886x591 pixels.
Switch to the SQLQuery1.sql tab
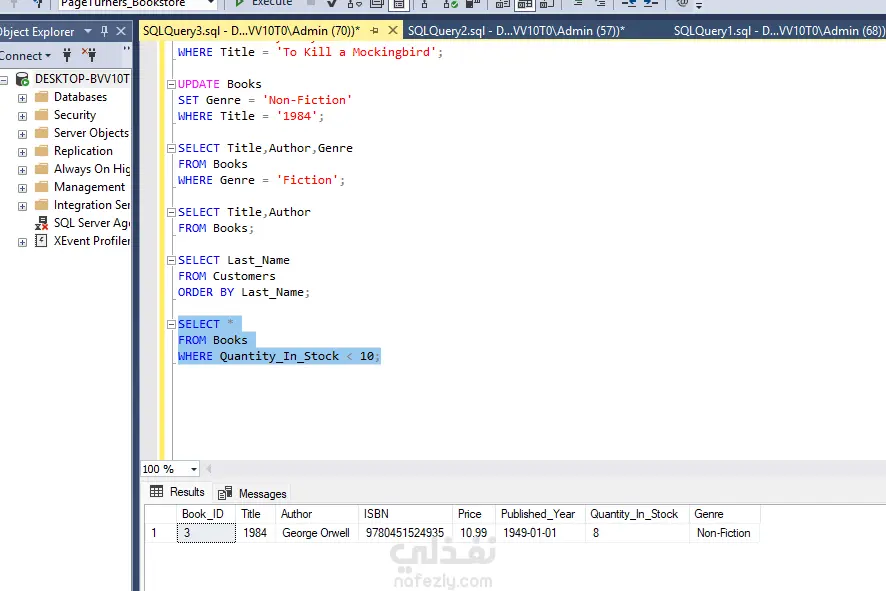point(779,31)
